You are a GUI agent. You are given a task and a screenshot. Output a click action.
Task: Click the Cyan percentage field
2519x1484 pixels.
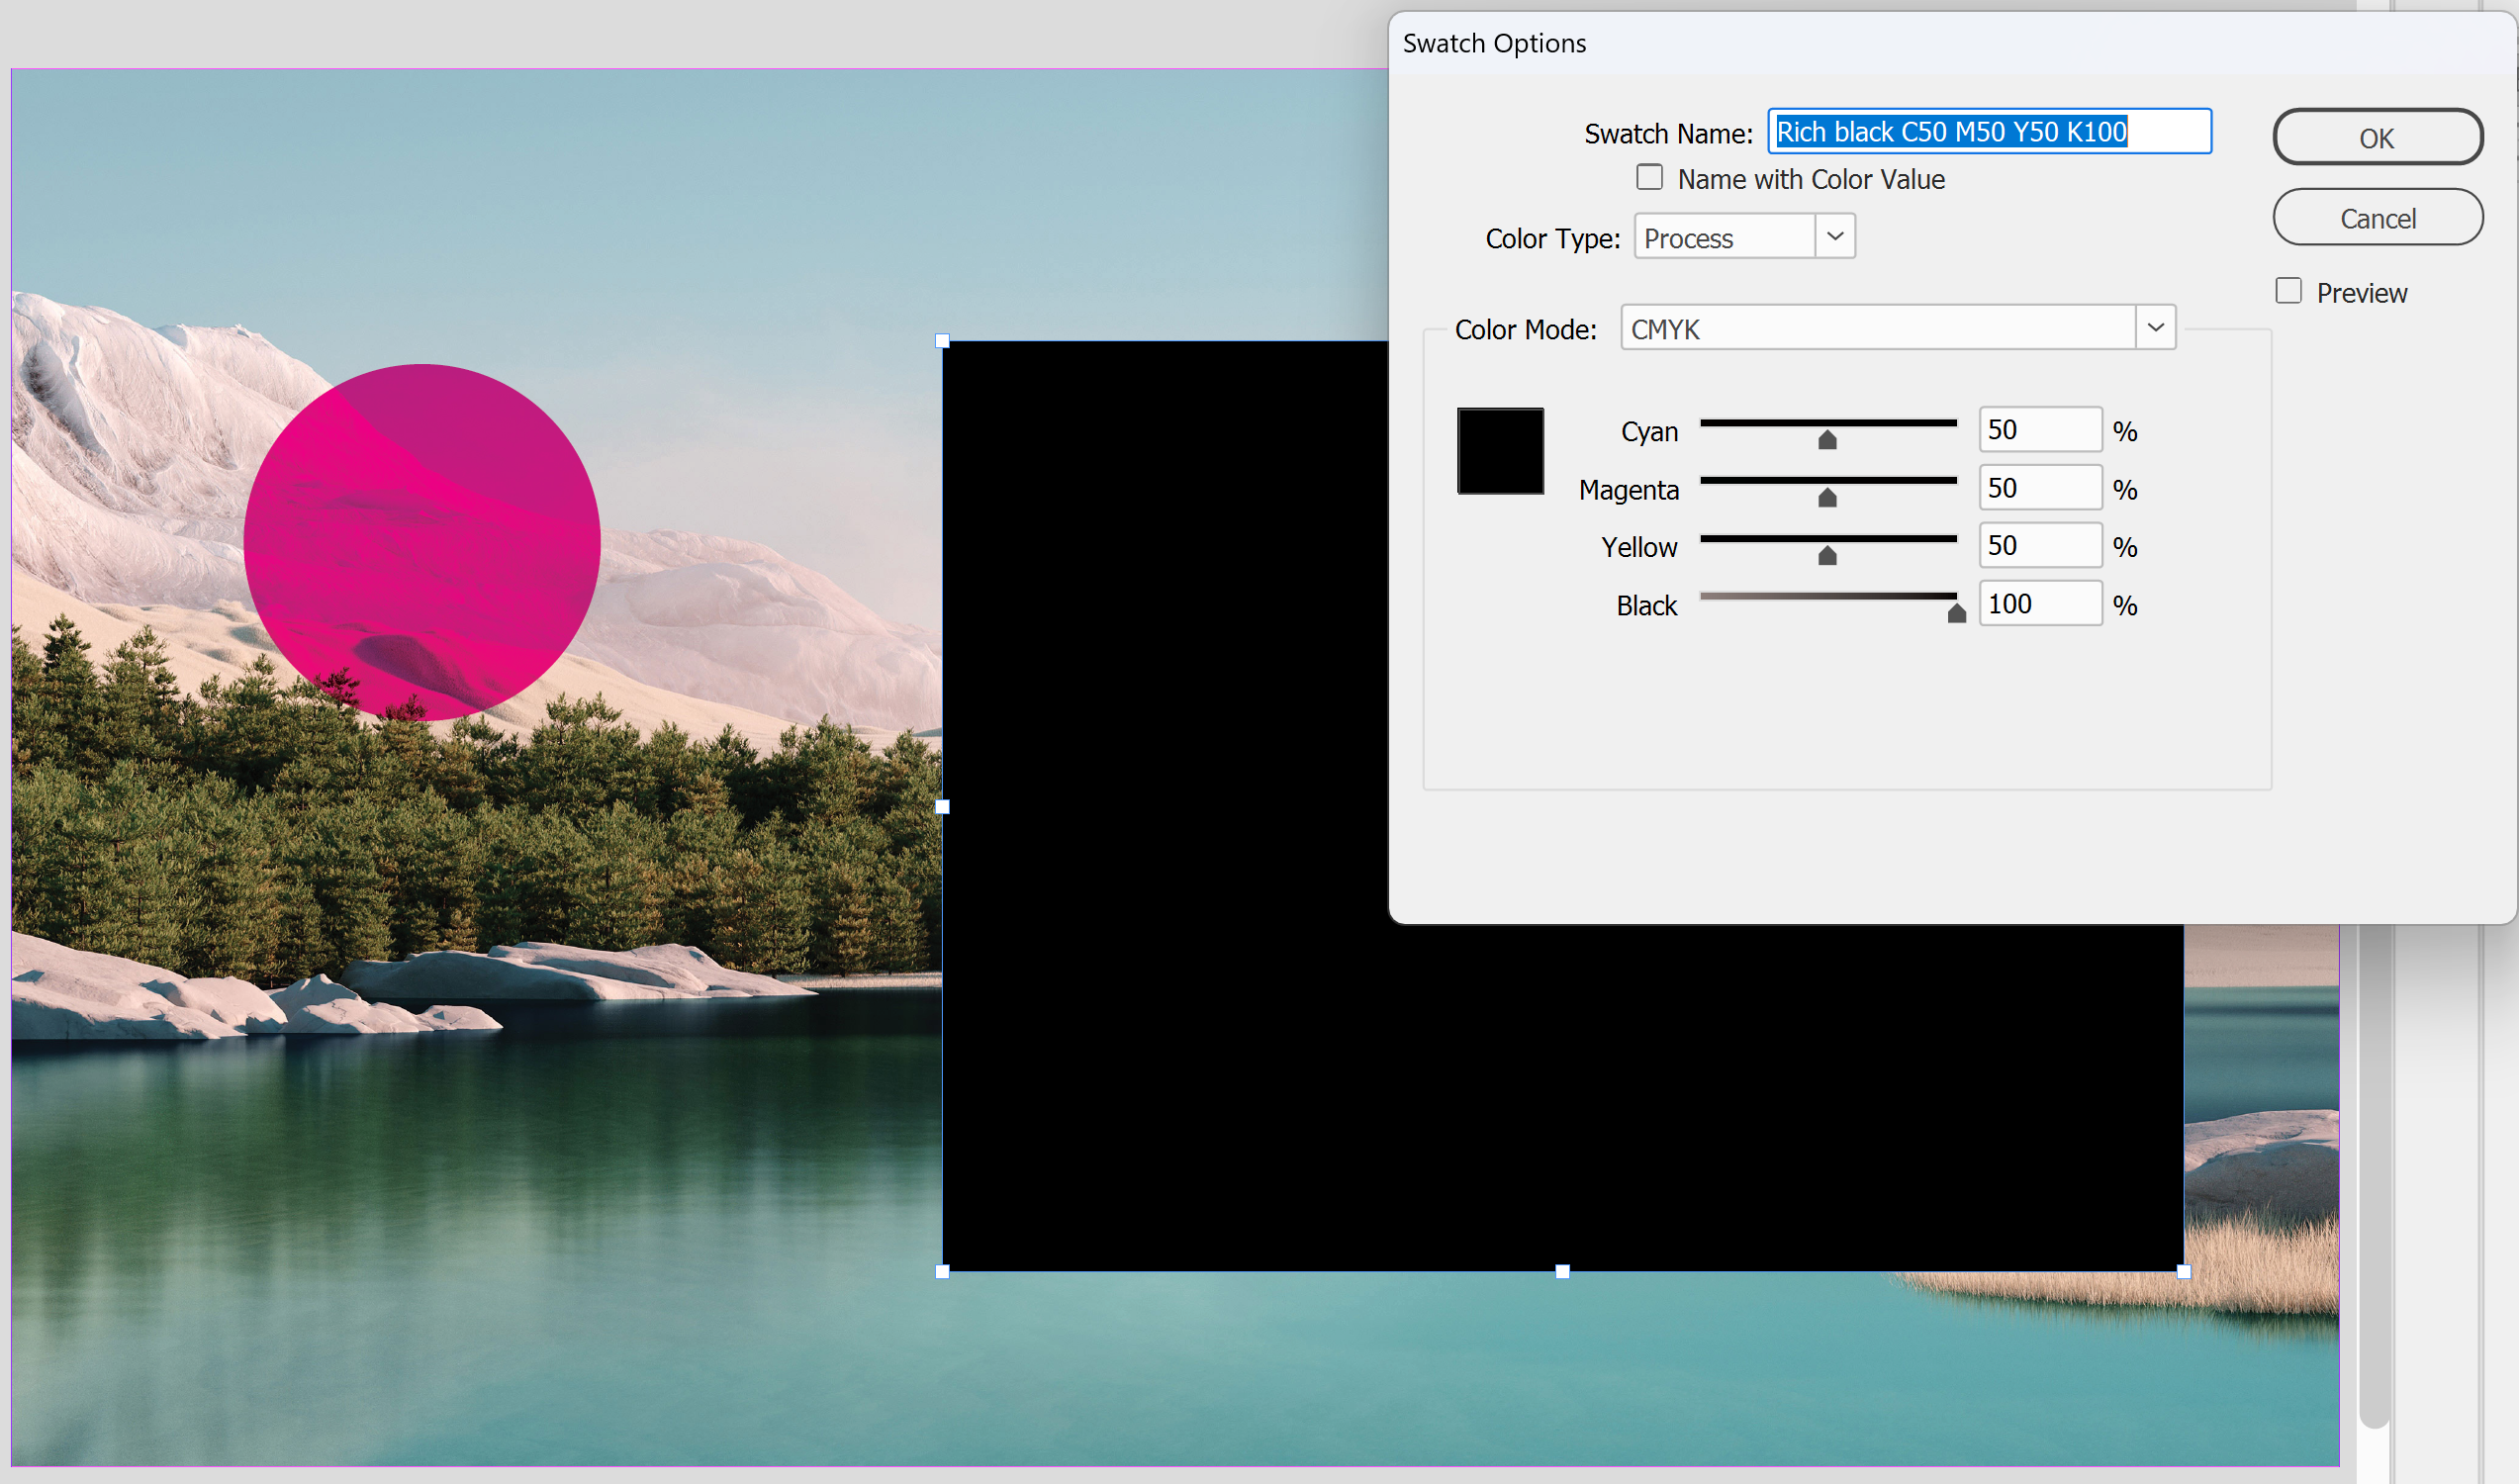click(x=2039, y=430)
